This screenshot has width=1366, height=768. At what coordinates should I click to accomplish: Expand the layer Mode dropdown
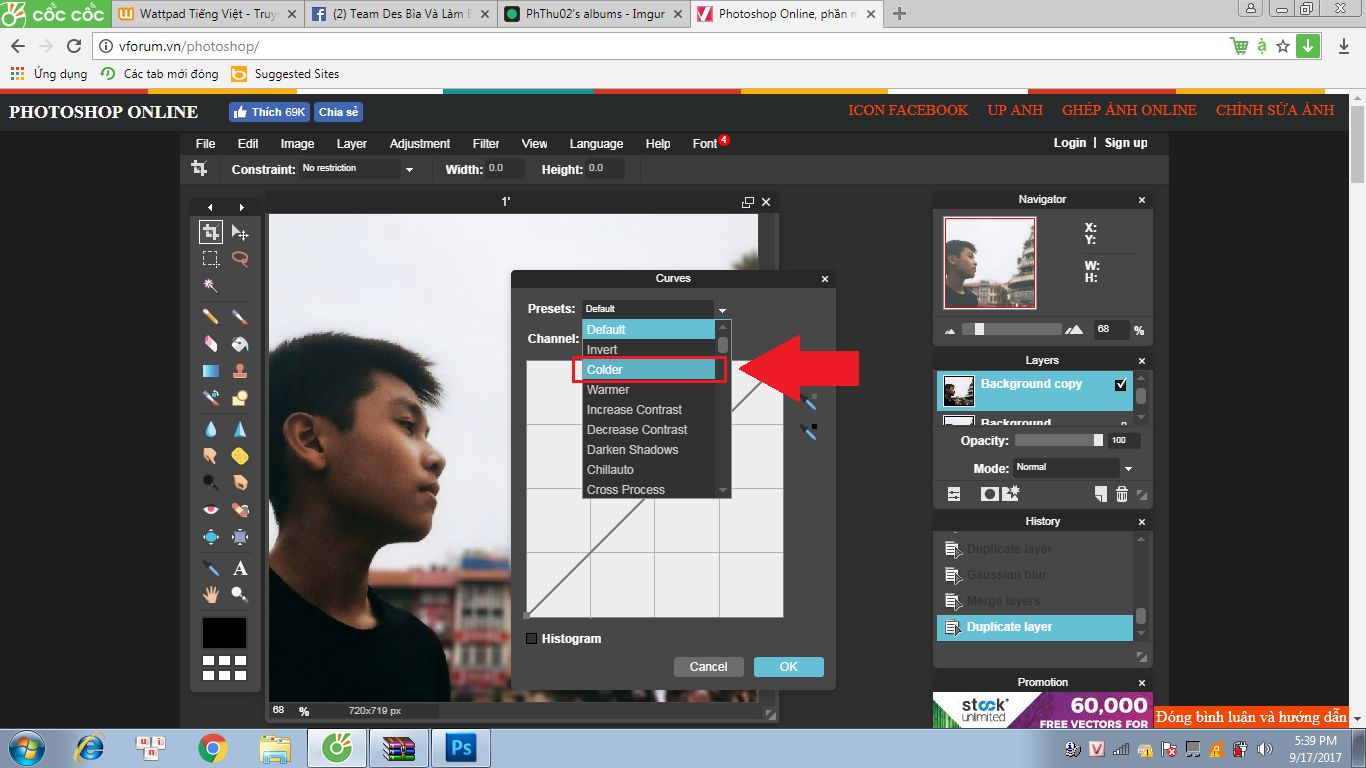[1128, 468]
